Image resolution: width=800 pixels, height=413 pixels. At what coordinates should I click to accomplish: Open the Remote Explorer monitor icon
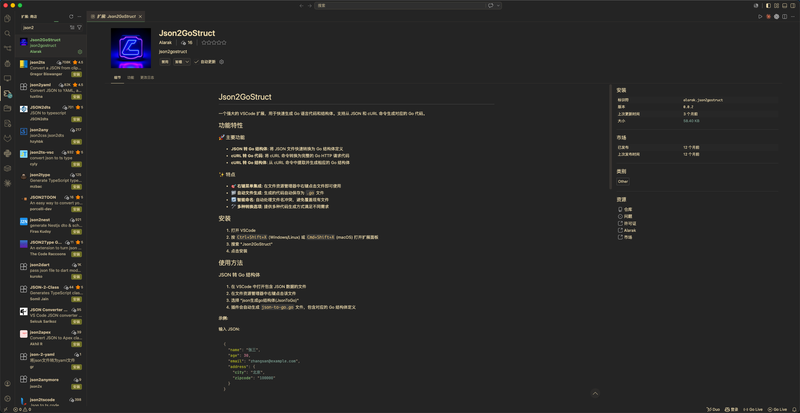(x=7, y=79)
